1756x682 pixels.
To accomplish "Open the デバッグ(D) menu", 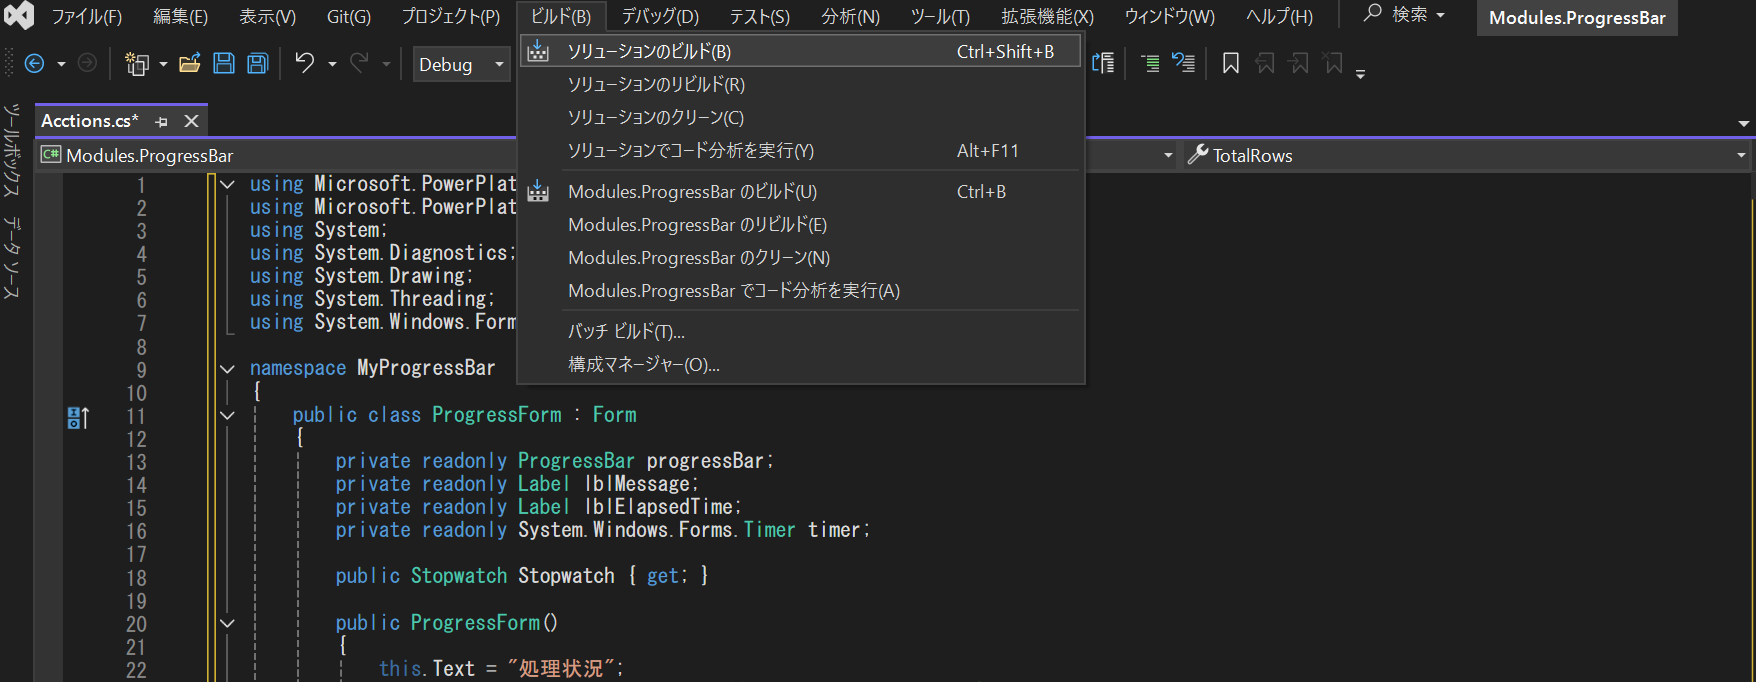I will click(660, 16).
